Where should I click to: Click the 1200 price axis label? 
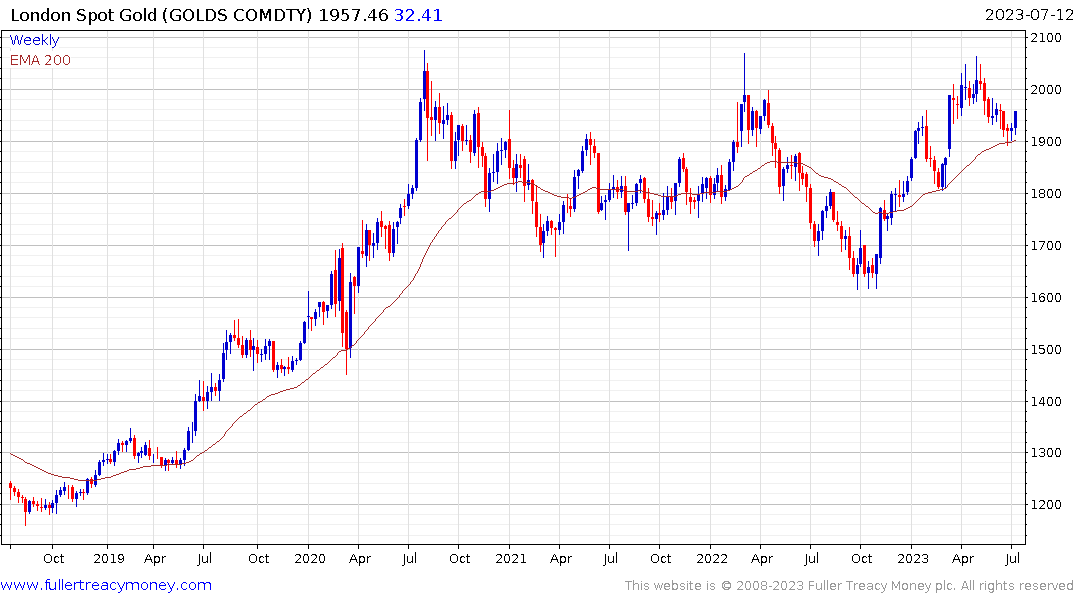click(x=1046, y=505)
